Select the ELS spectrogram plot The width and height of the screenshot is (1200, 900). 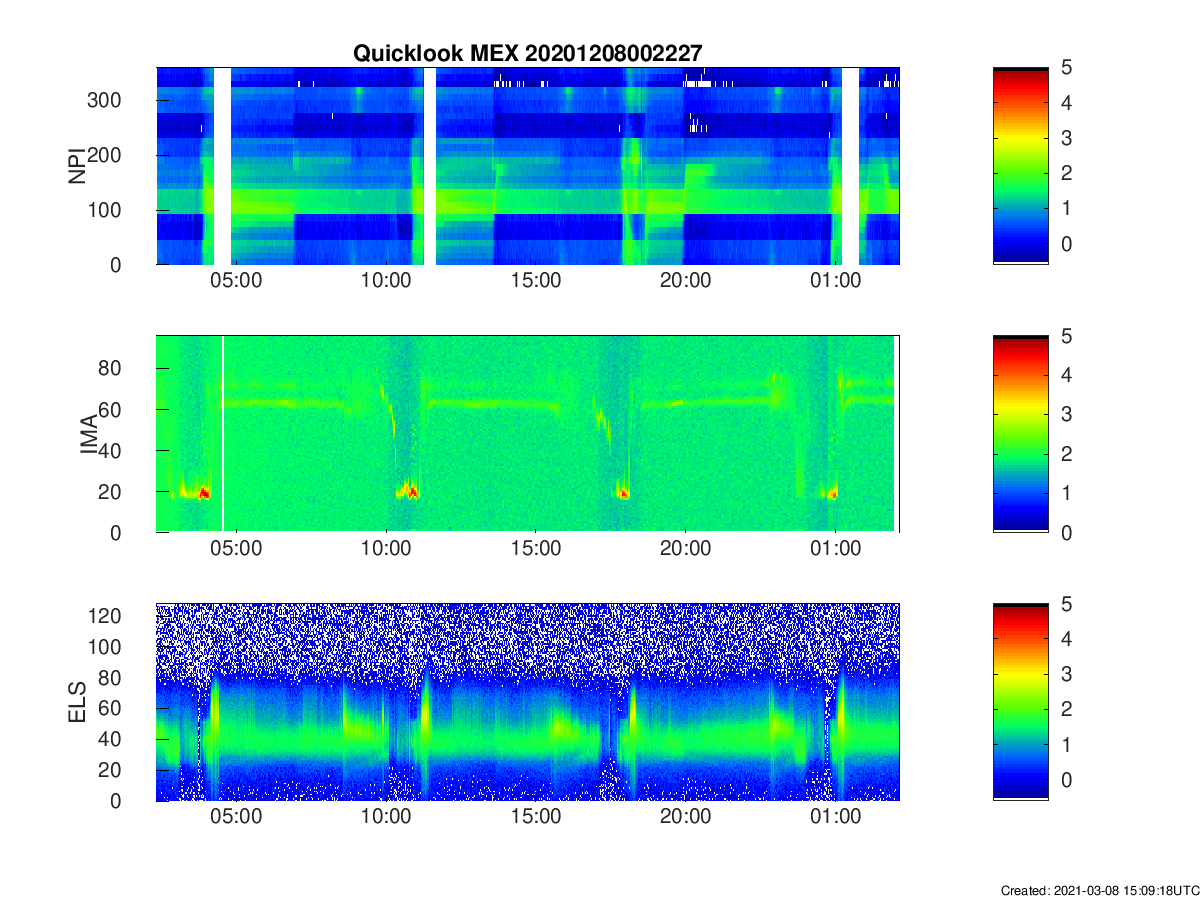click(x=528, y=702)
